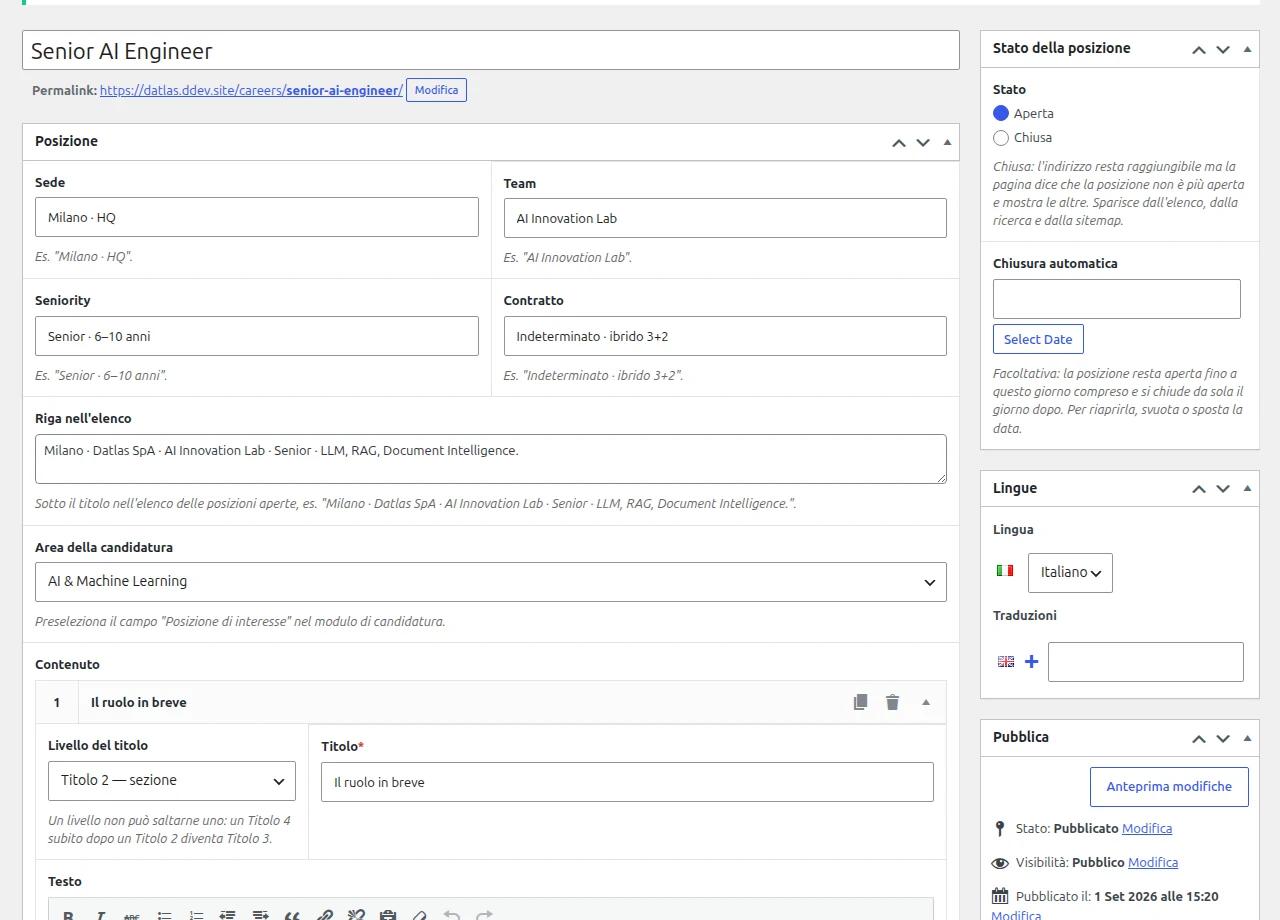Move Stato della posizione panel up
This screenshot has height=920, width=1280.
point(1198,49)
